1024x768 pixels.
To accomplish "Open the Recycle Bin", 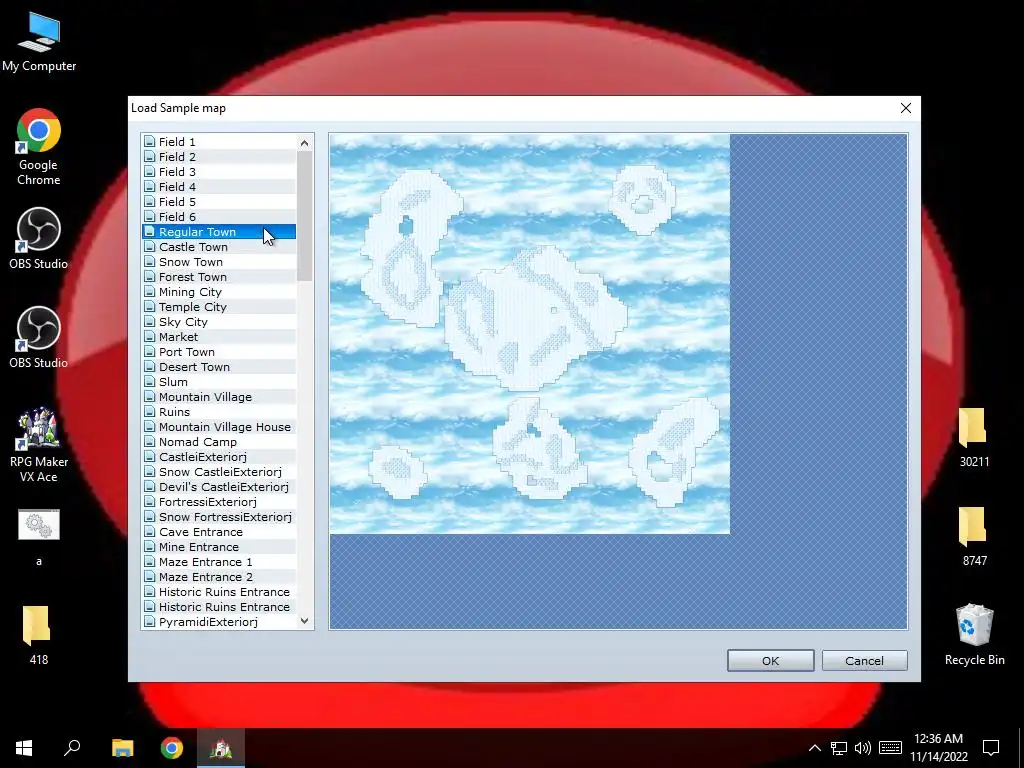I will pyautogui.click(x=974, y=635).
